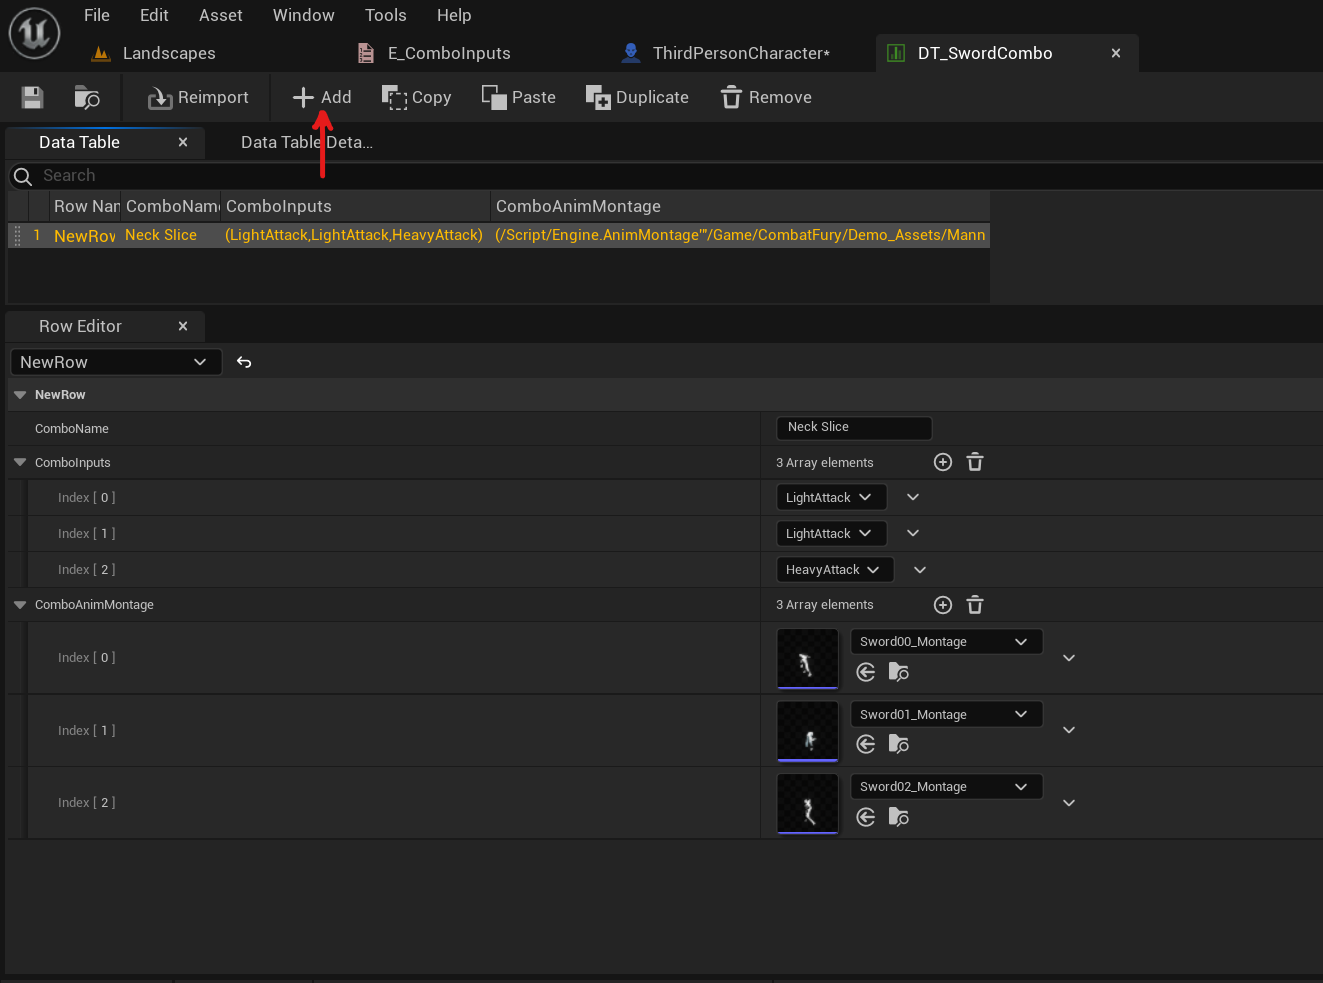Click the Sword01_Montage animation thumbnail
The image size is (1323, 983).
[807, 730]
